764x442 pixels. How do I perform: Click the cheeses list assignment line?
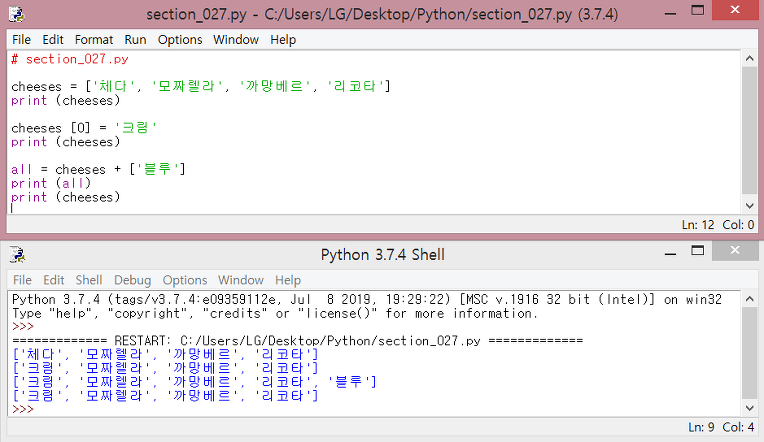201,86
